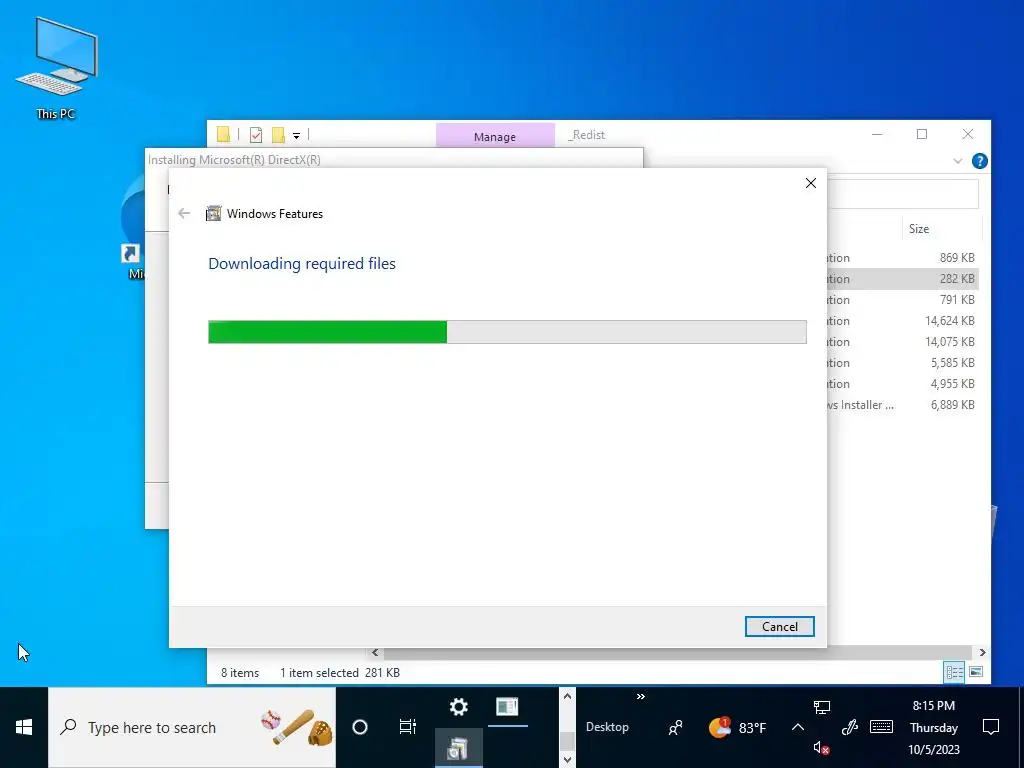The width and height of the screenshot is (1024, 768).
Task: Click the muted volume tray icon
Action: point(822,748)
